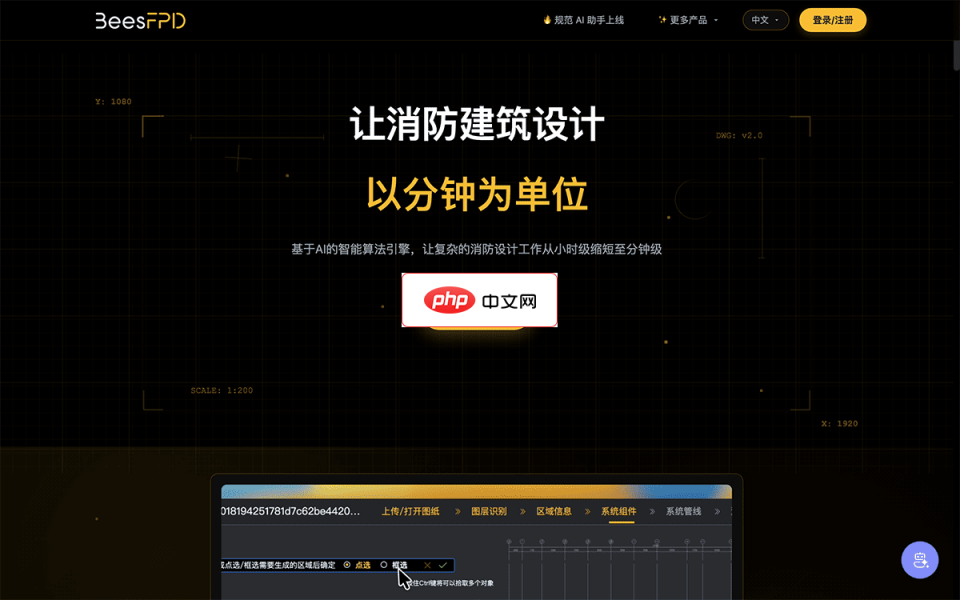Switch to the 区域信息 step tab

pyautogui.click(x=554, y=511)
